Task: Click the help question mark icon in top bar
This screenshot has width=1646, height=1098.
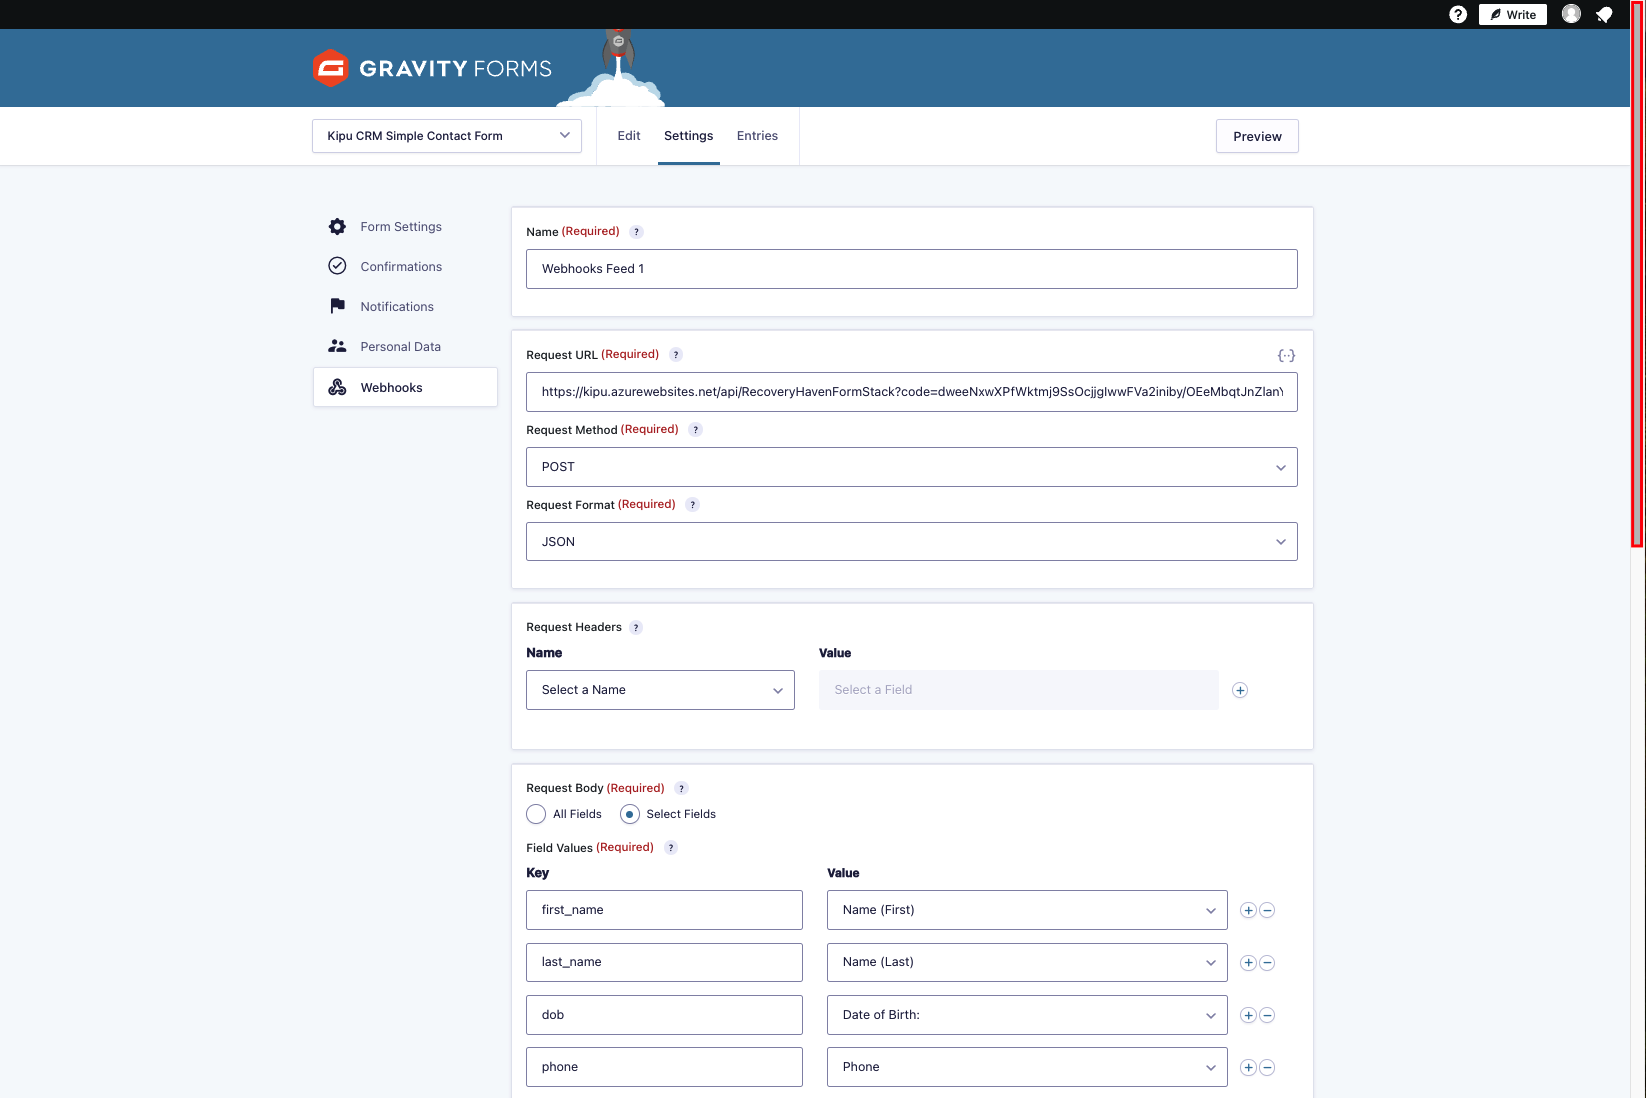Action: (1457, 14)
